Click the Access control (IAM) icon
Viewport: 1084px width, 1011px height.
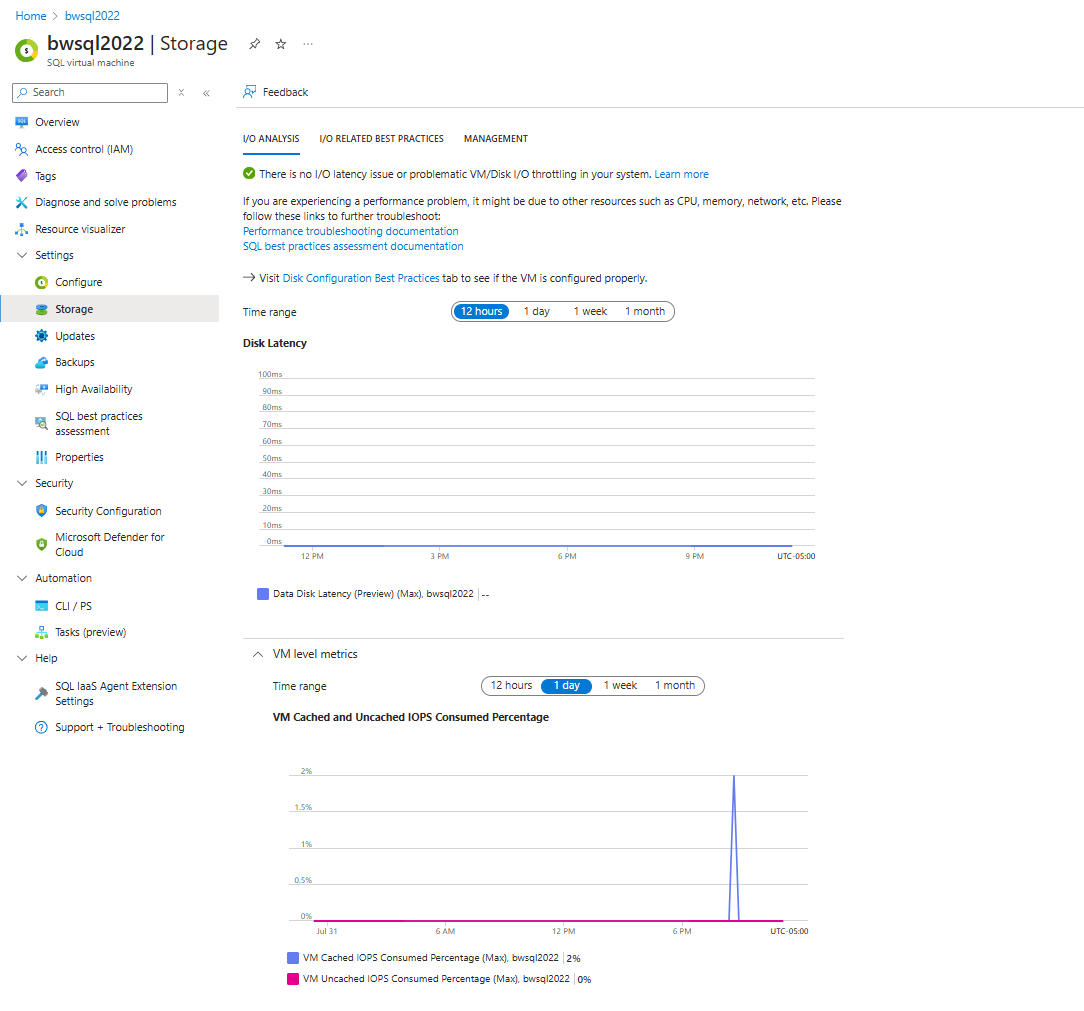pyautogui.click(x=21, y=149)
